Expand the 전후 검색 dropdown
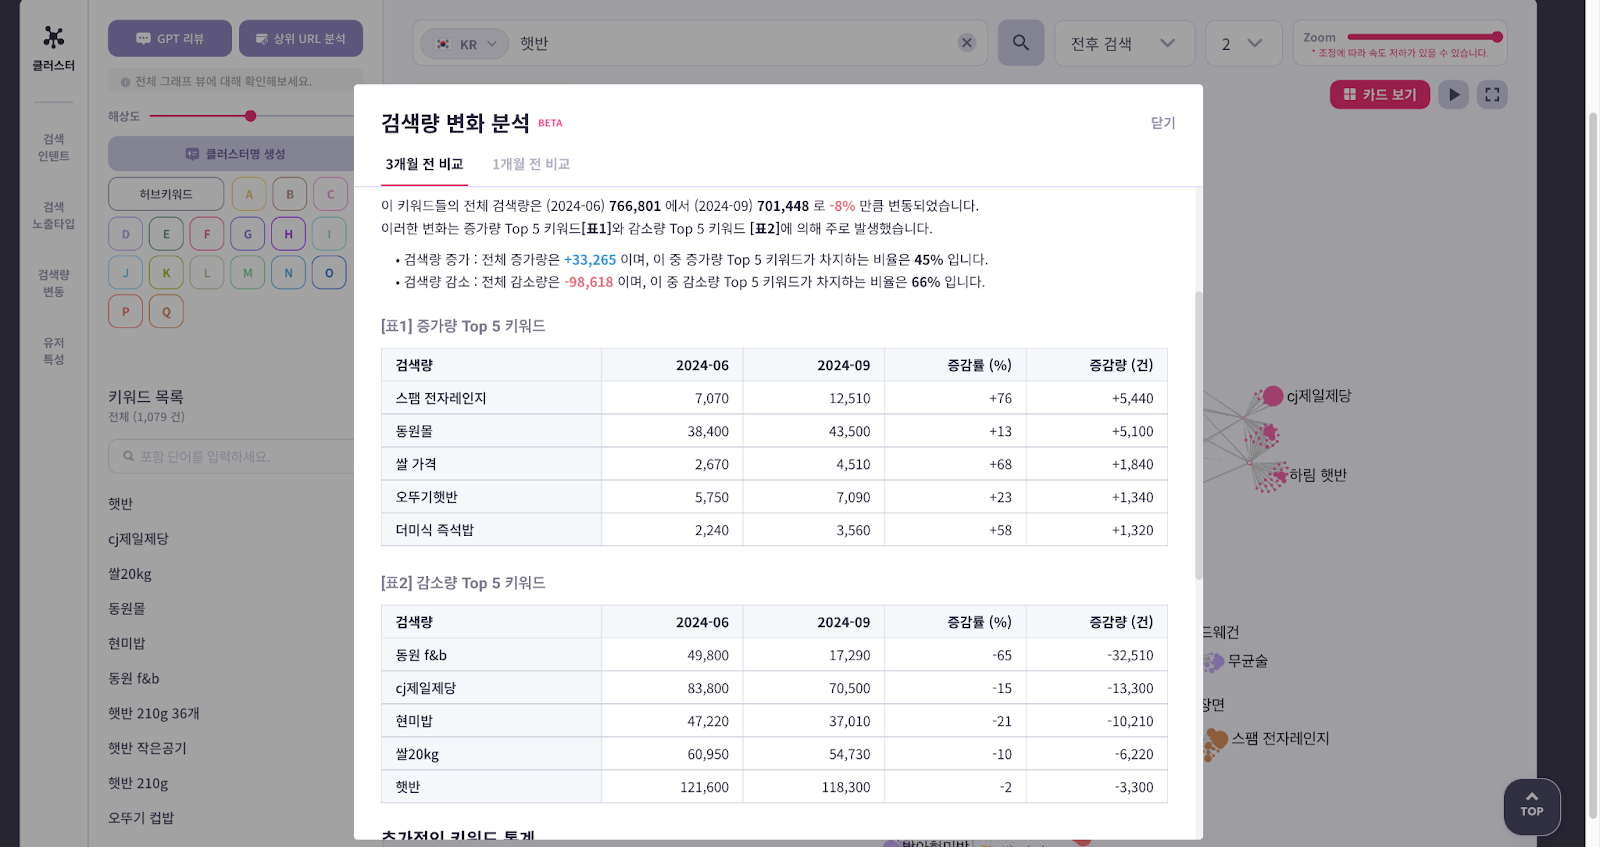Image resolution: width=1600 pixels, height=847 pixels. (x=1124, y=44)
